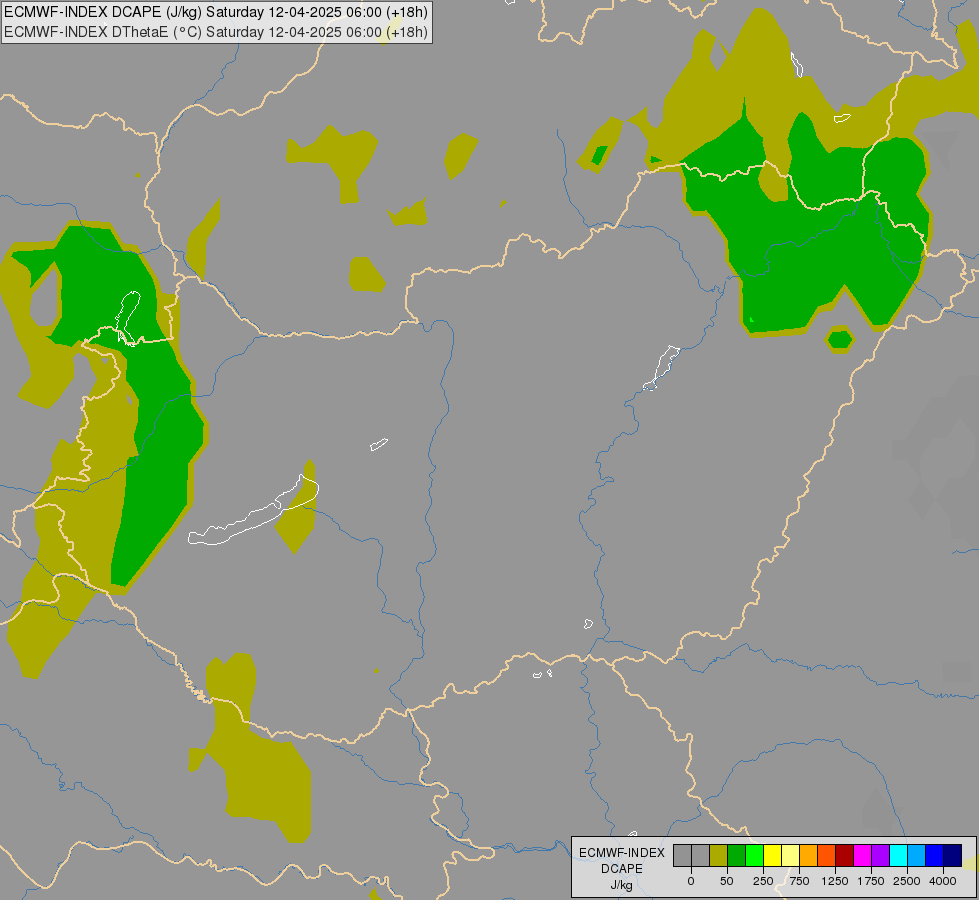The width and height of the screenshot is (979, 900).
Task: Click the saturated yellow legend swatch
Action: (772, 855)
